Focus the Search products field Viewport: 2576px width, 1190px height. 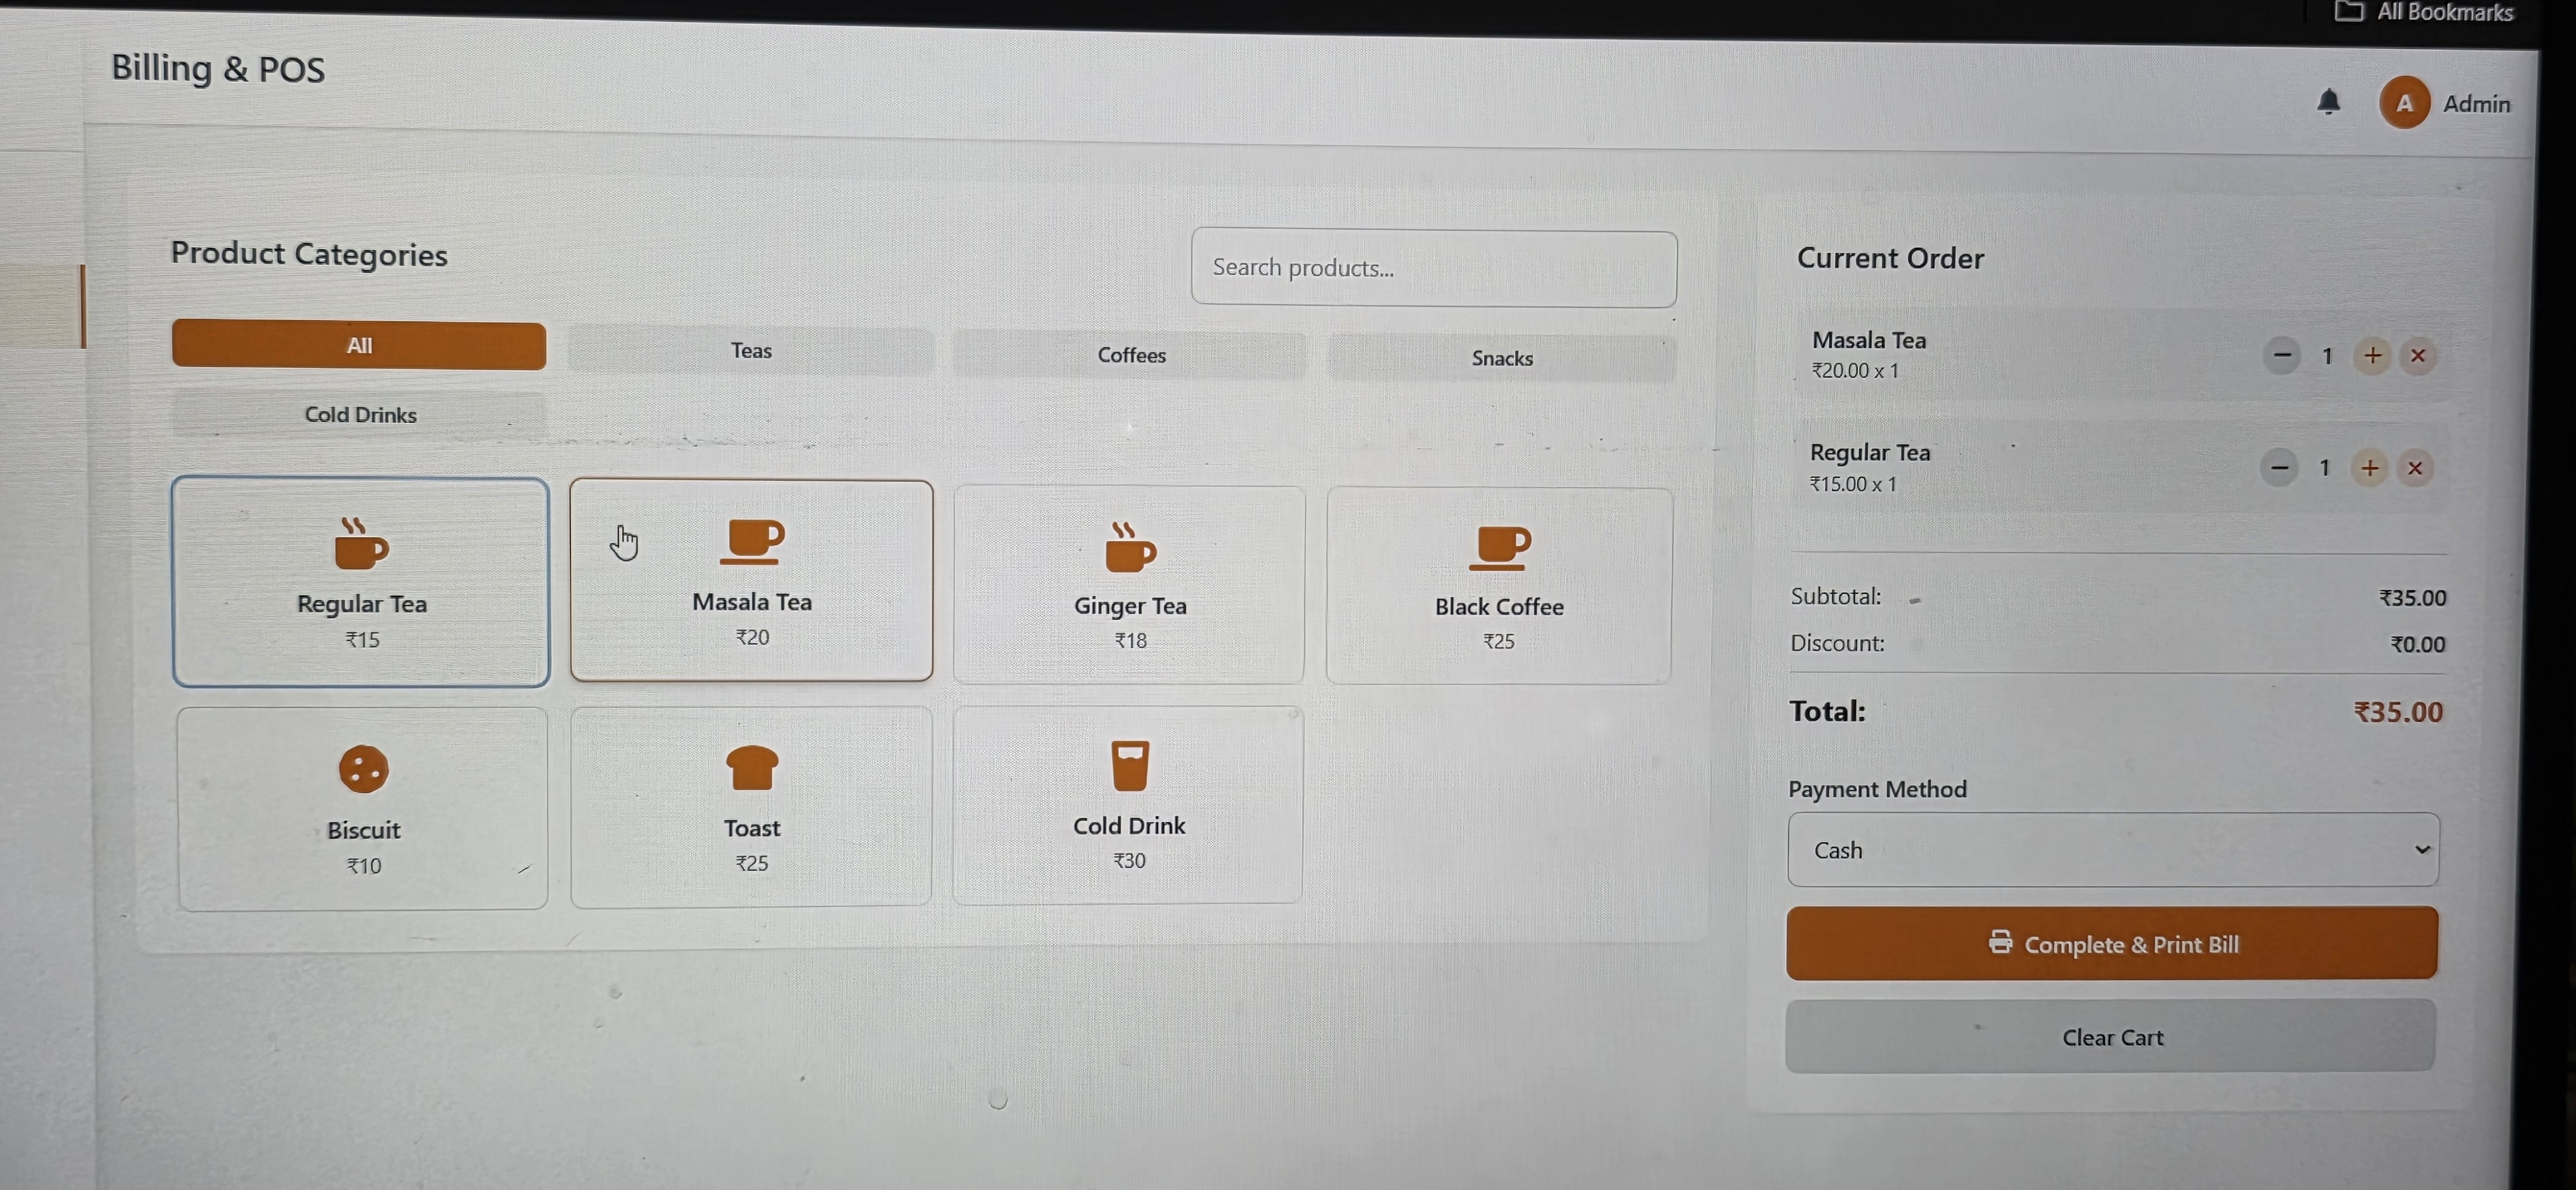click(1433, 268)
